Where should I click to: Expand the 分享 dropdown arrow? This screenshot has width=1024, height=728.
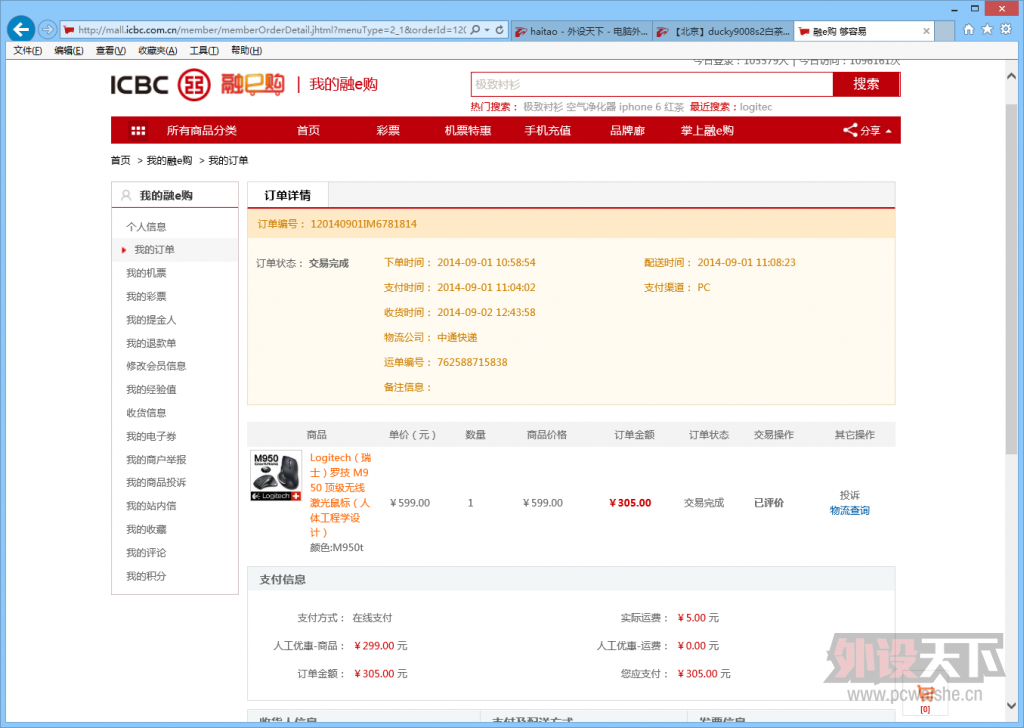pos(889,131)
